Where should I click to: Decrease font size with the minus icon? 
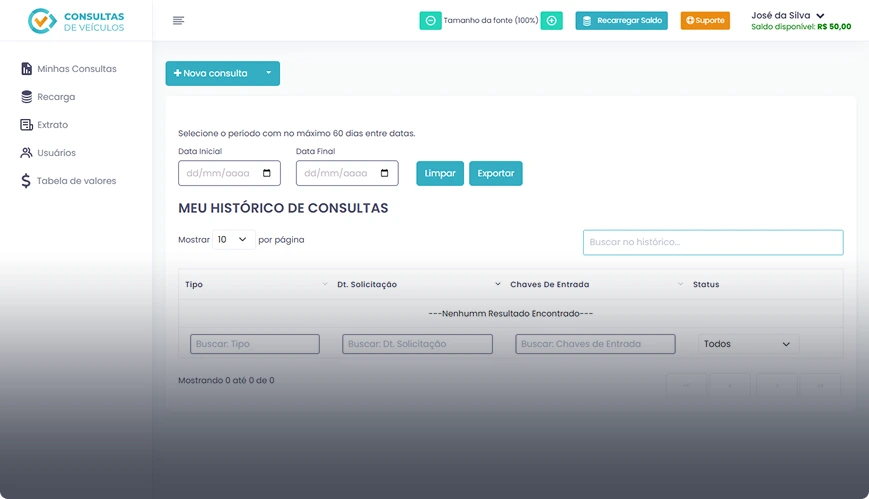pyautogui.click(x=430, y=20)
